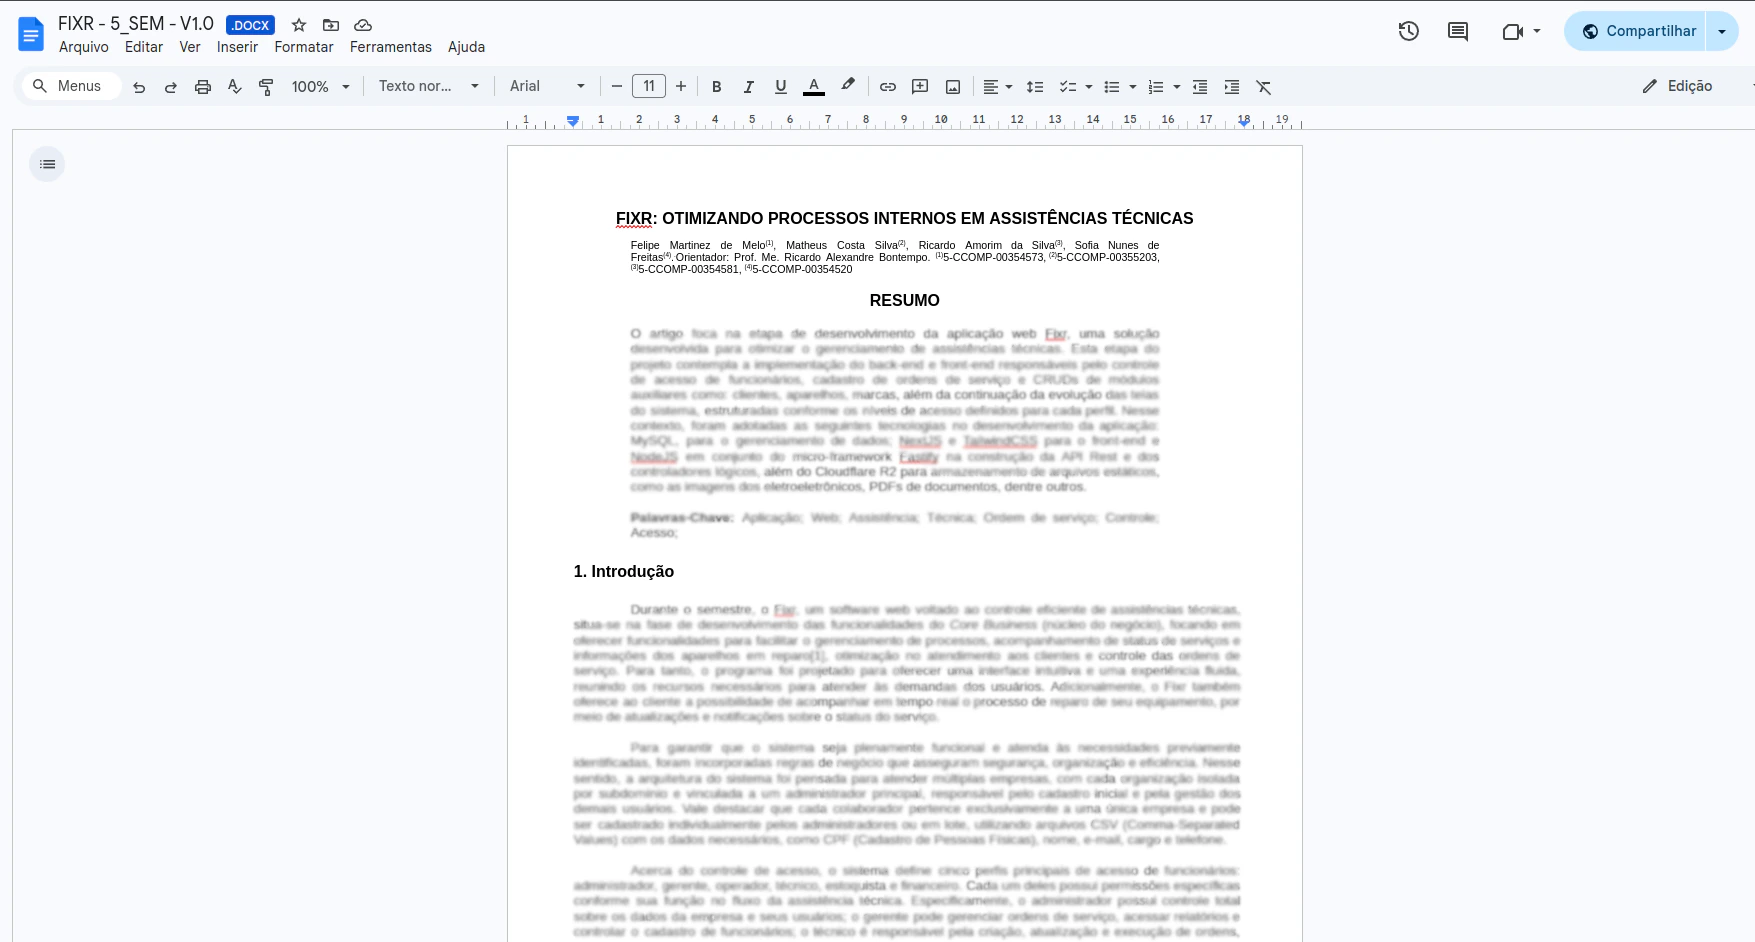Toggle bold formatting
The height and width of the screenshot is (942, 1755).
coord(717,87)
